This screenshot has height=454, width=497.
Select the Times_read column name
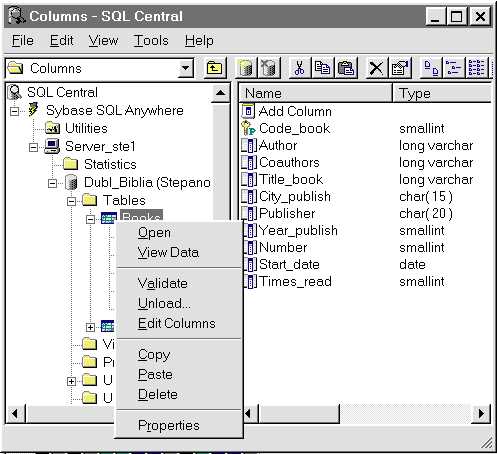[x=295, y=281]
